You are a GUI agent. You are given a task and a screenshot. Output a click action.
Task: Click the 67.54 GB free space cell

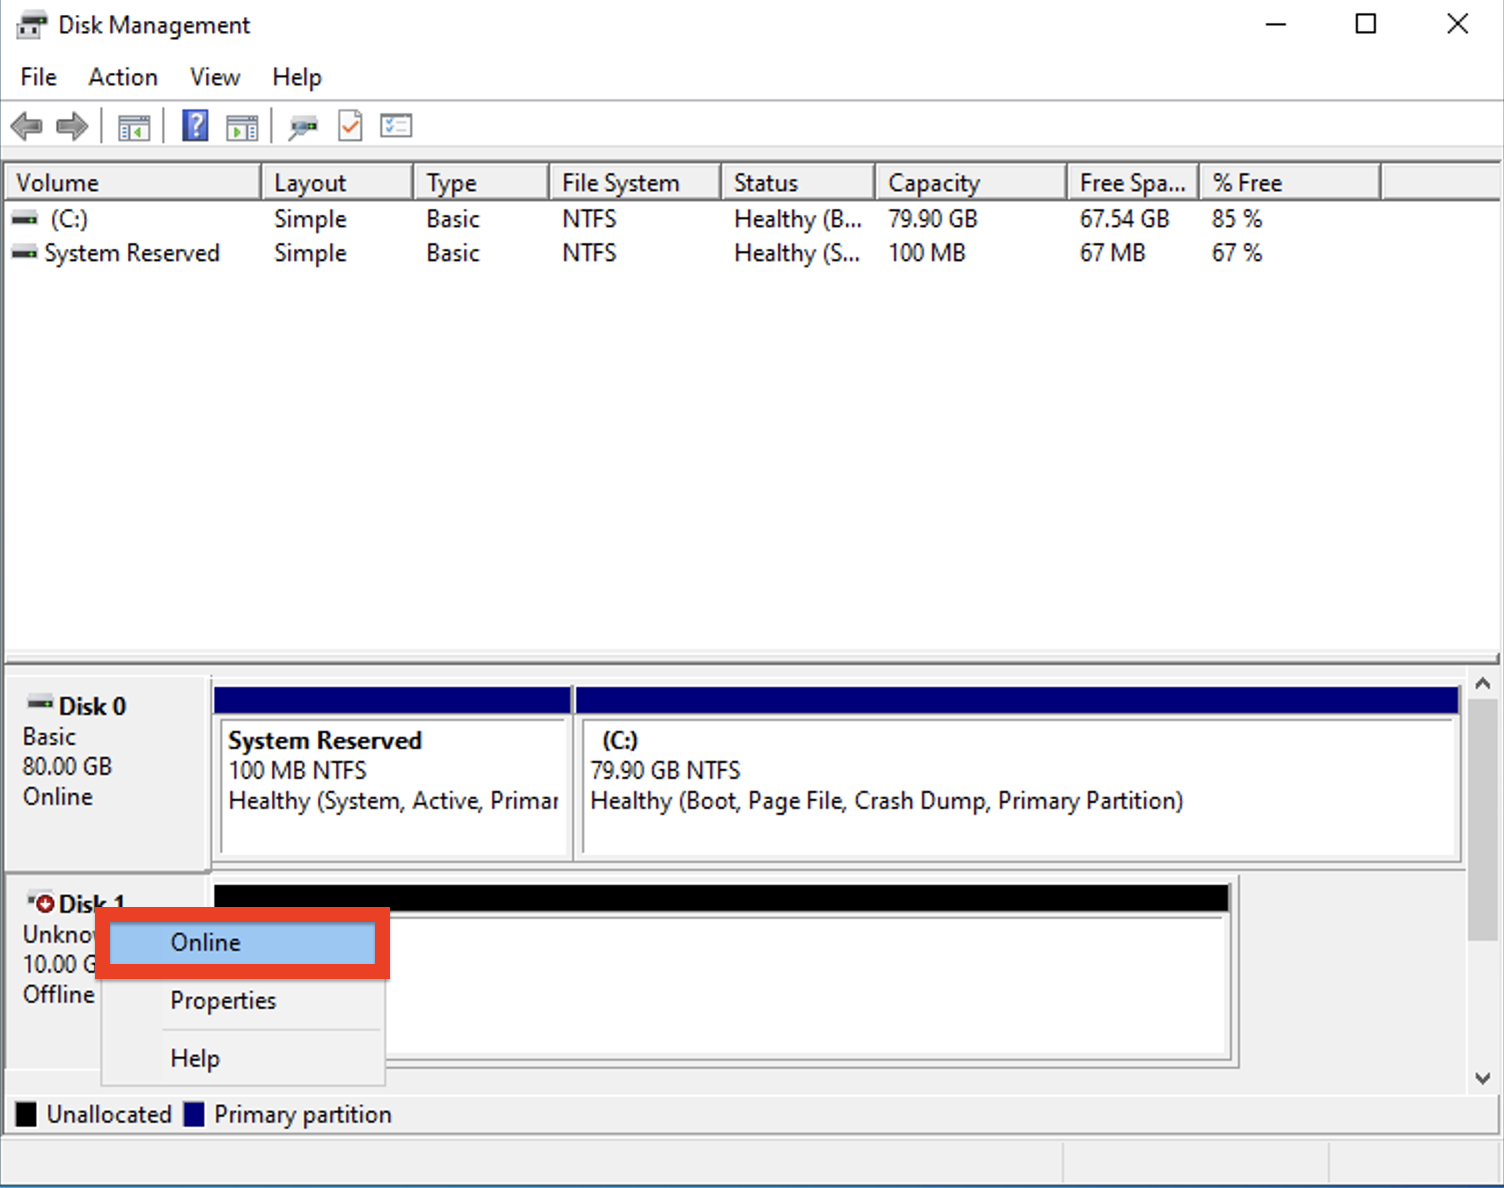pos(1124,219)
